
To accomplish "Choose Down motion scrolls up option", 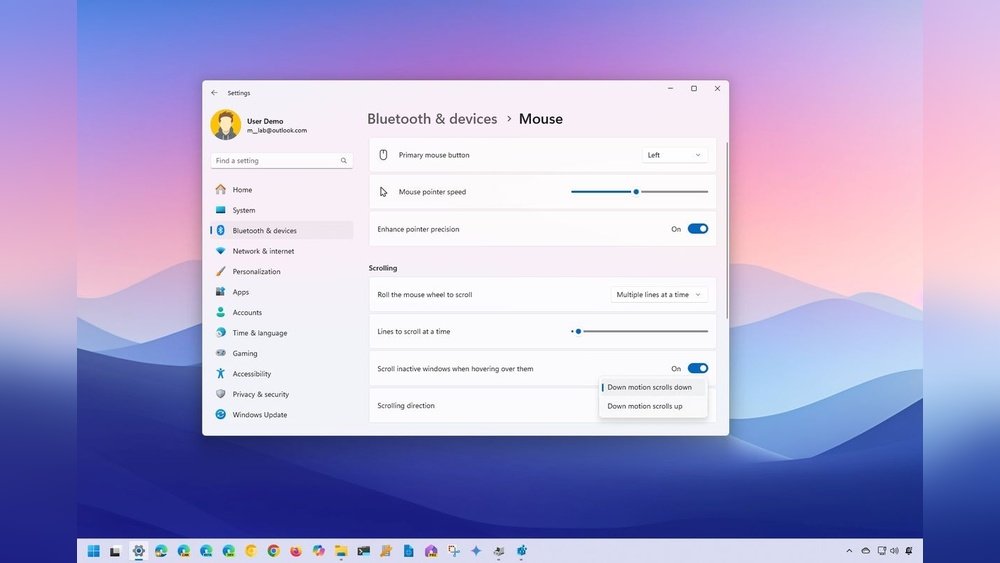I will 645,406.
